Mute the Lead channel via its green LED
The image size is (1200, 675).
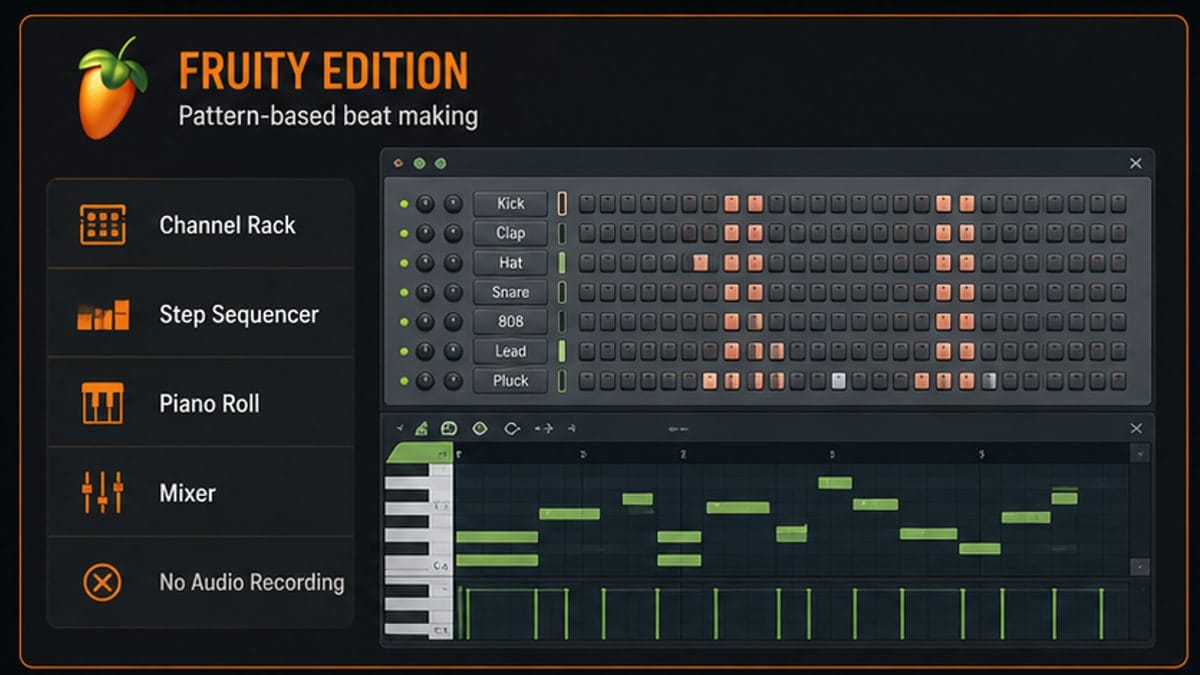tap(404, 351)
